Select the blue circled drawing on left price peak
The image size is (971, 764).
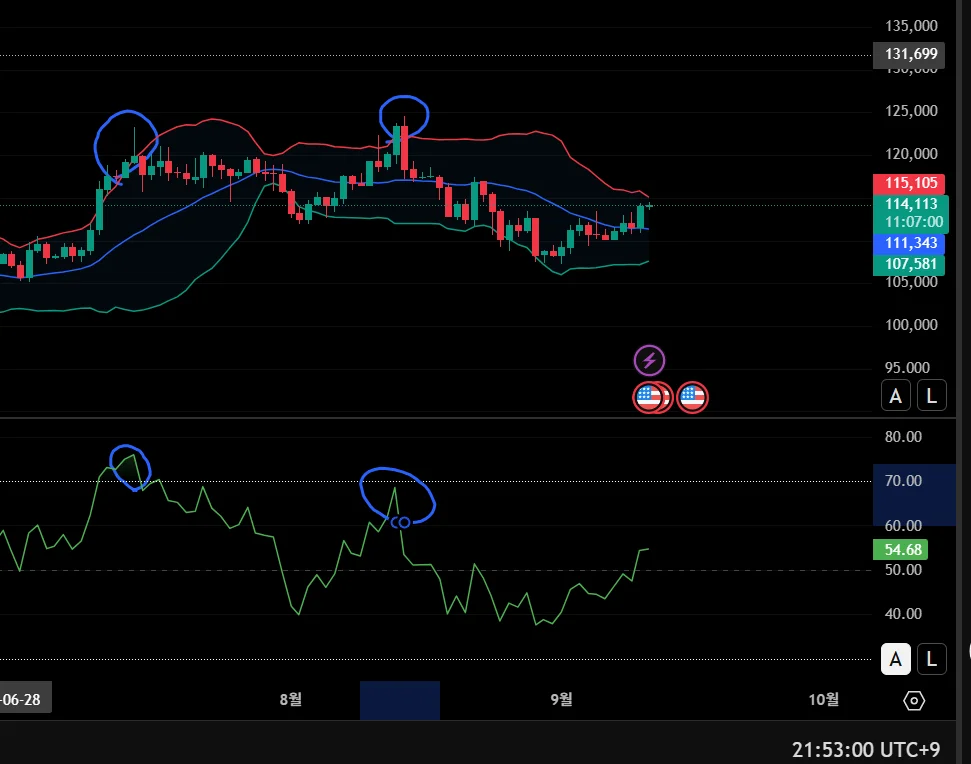(x=126, y=147)
